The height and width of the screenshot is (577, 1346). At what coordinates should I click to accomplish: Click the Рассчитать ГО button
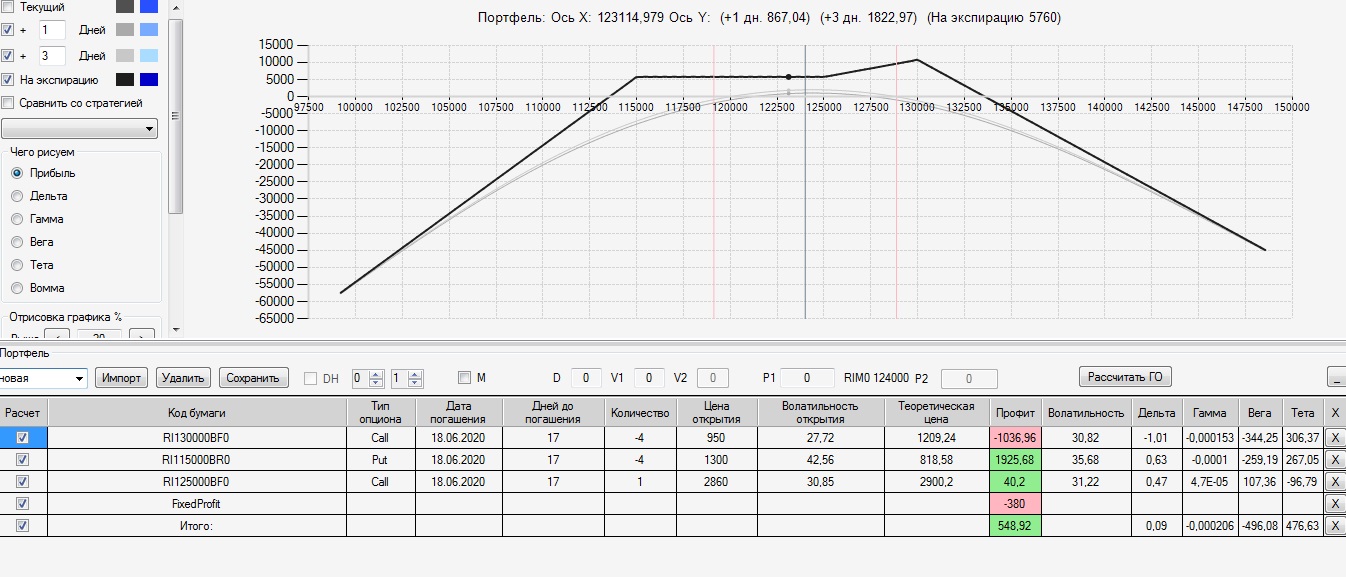(x=1125, y=376)
